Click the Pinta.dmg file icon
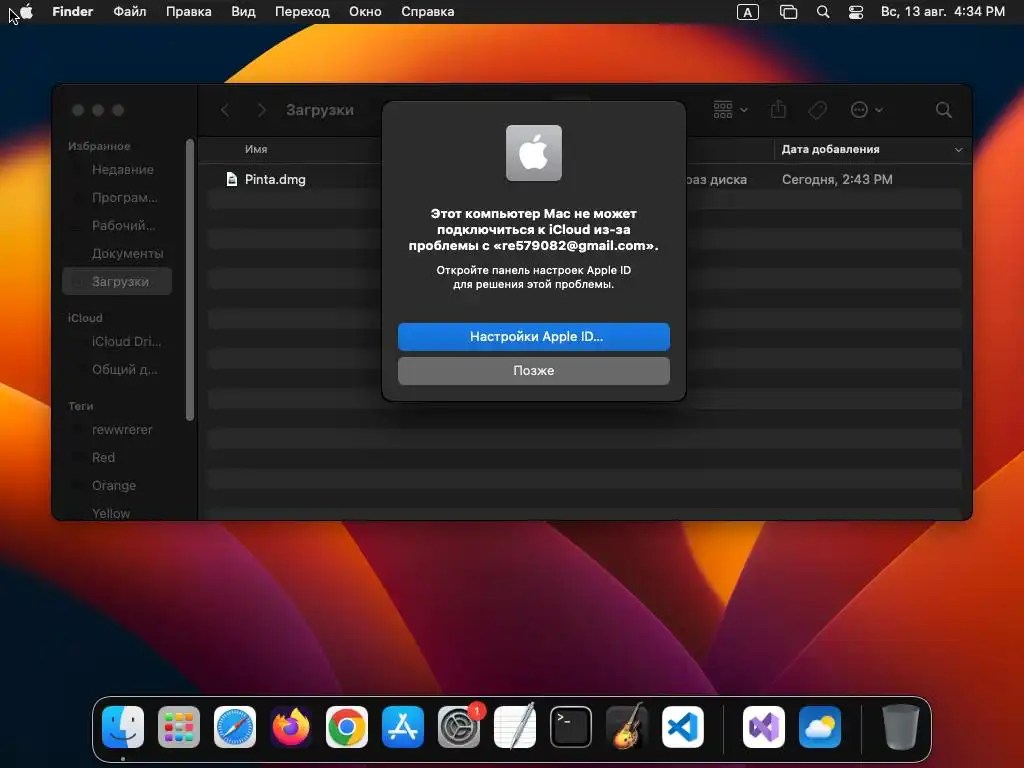This screenshot has width=1024, height=768. pos(231,179)
